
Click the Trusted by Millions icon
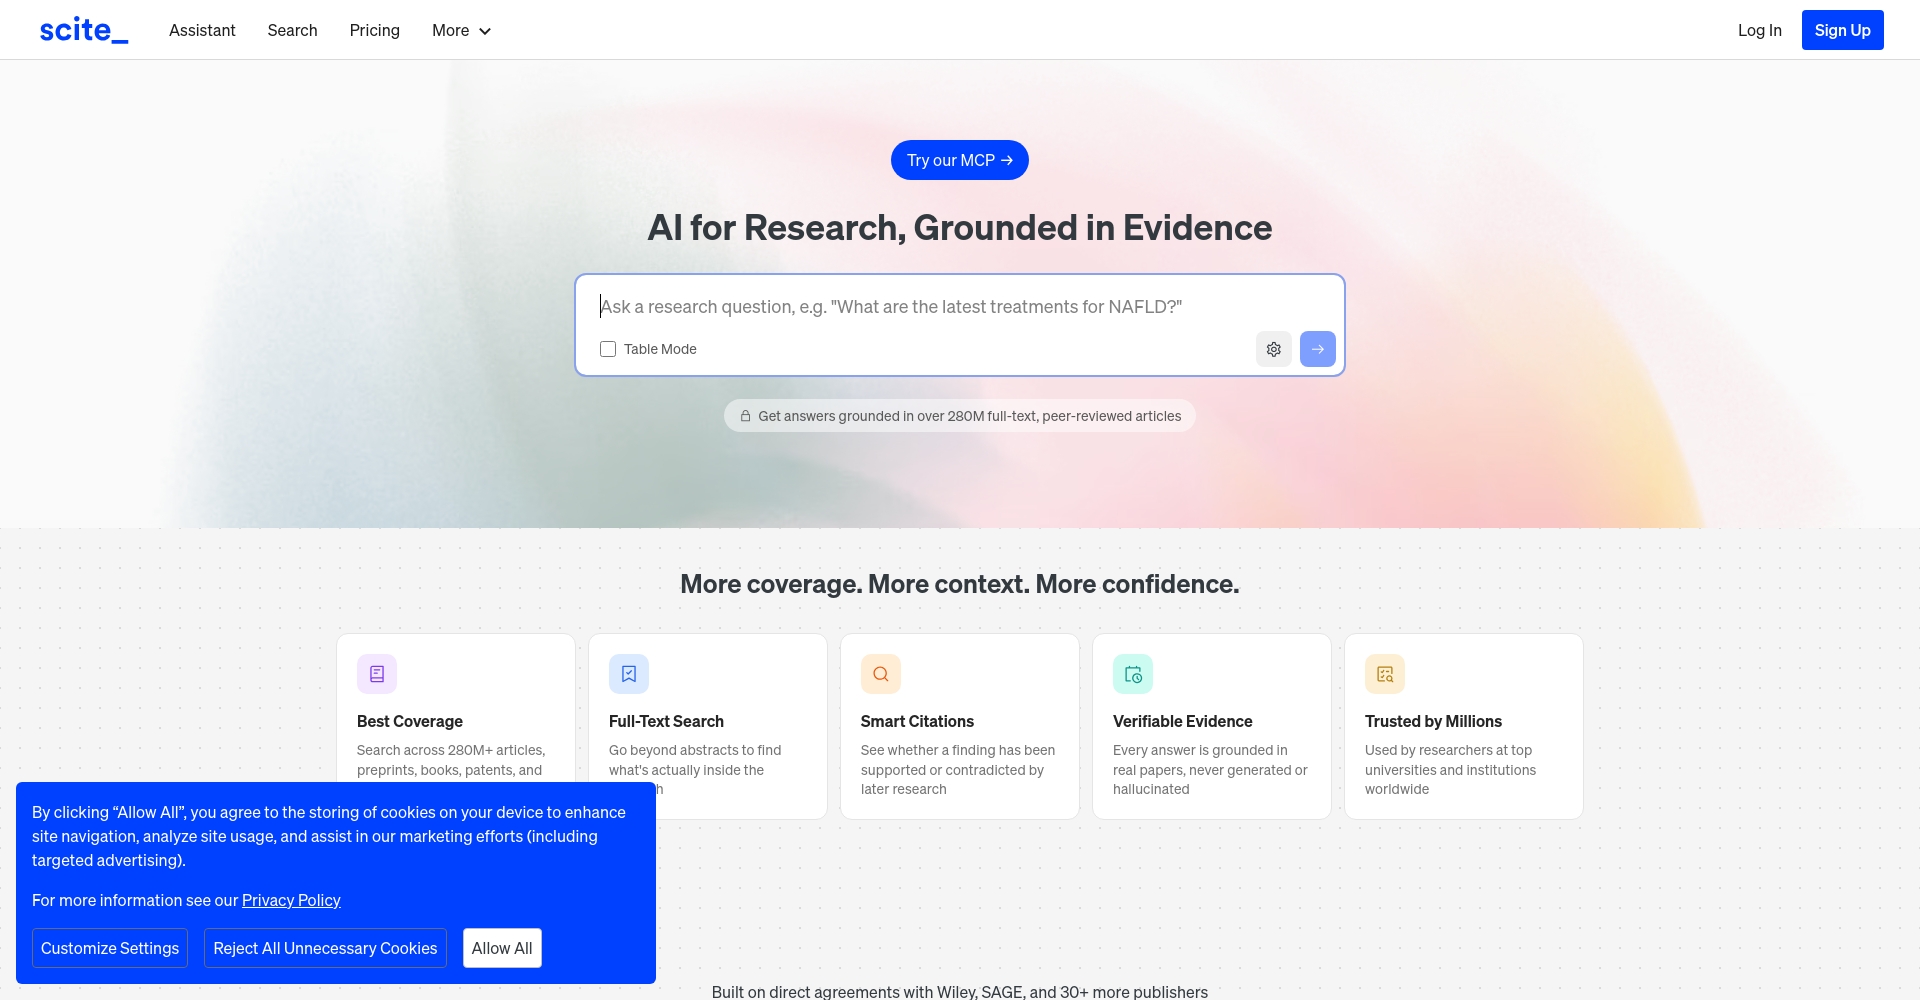point(1385,674)
